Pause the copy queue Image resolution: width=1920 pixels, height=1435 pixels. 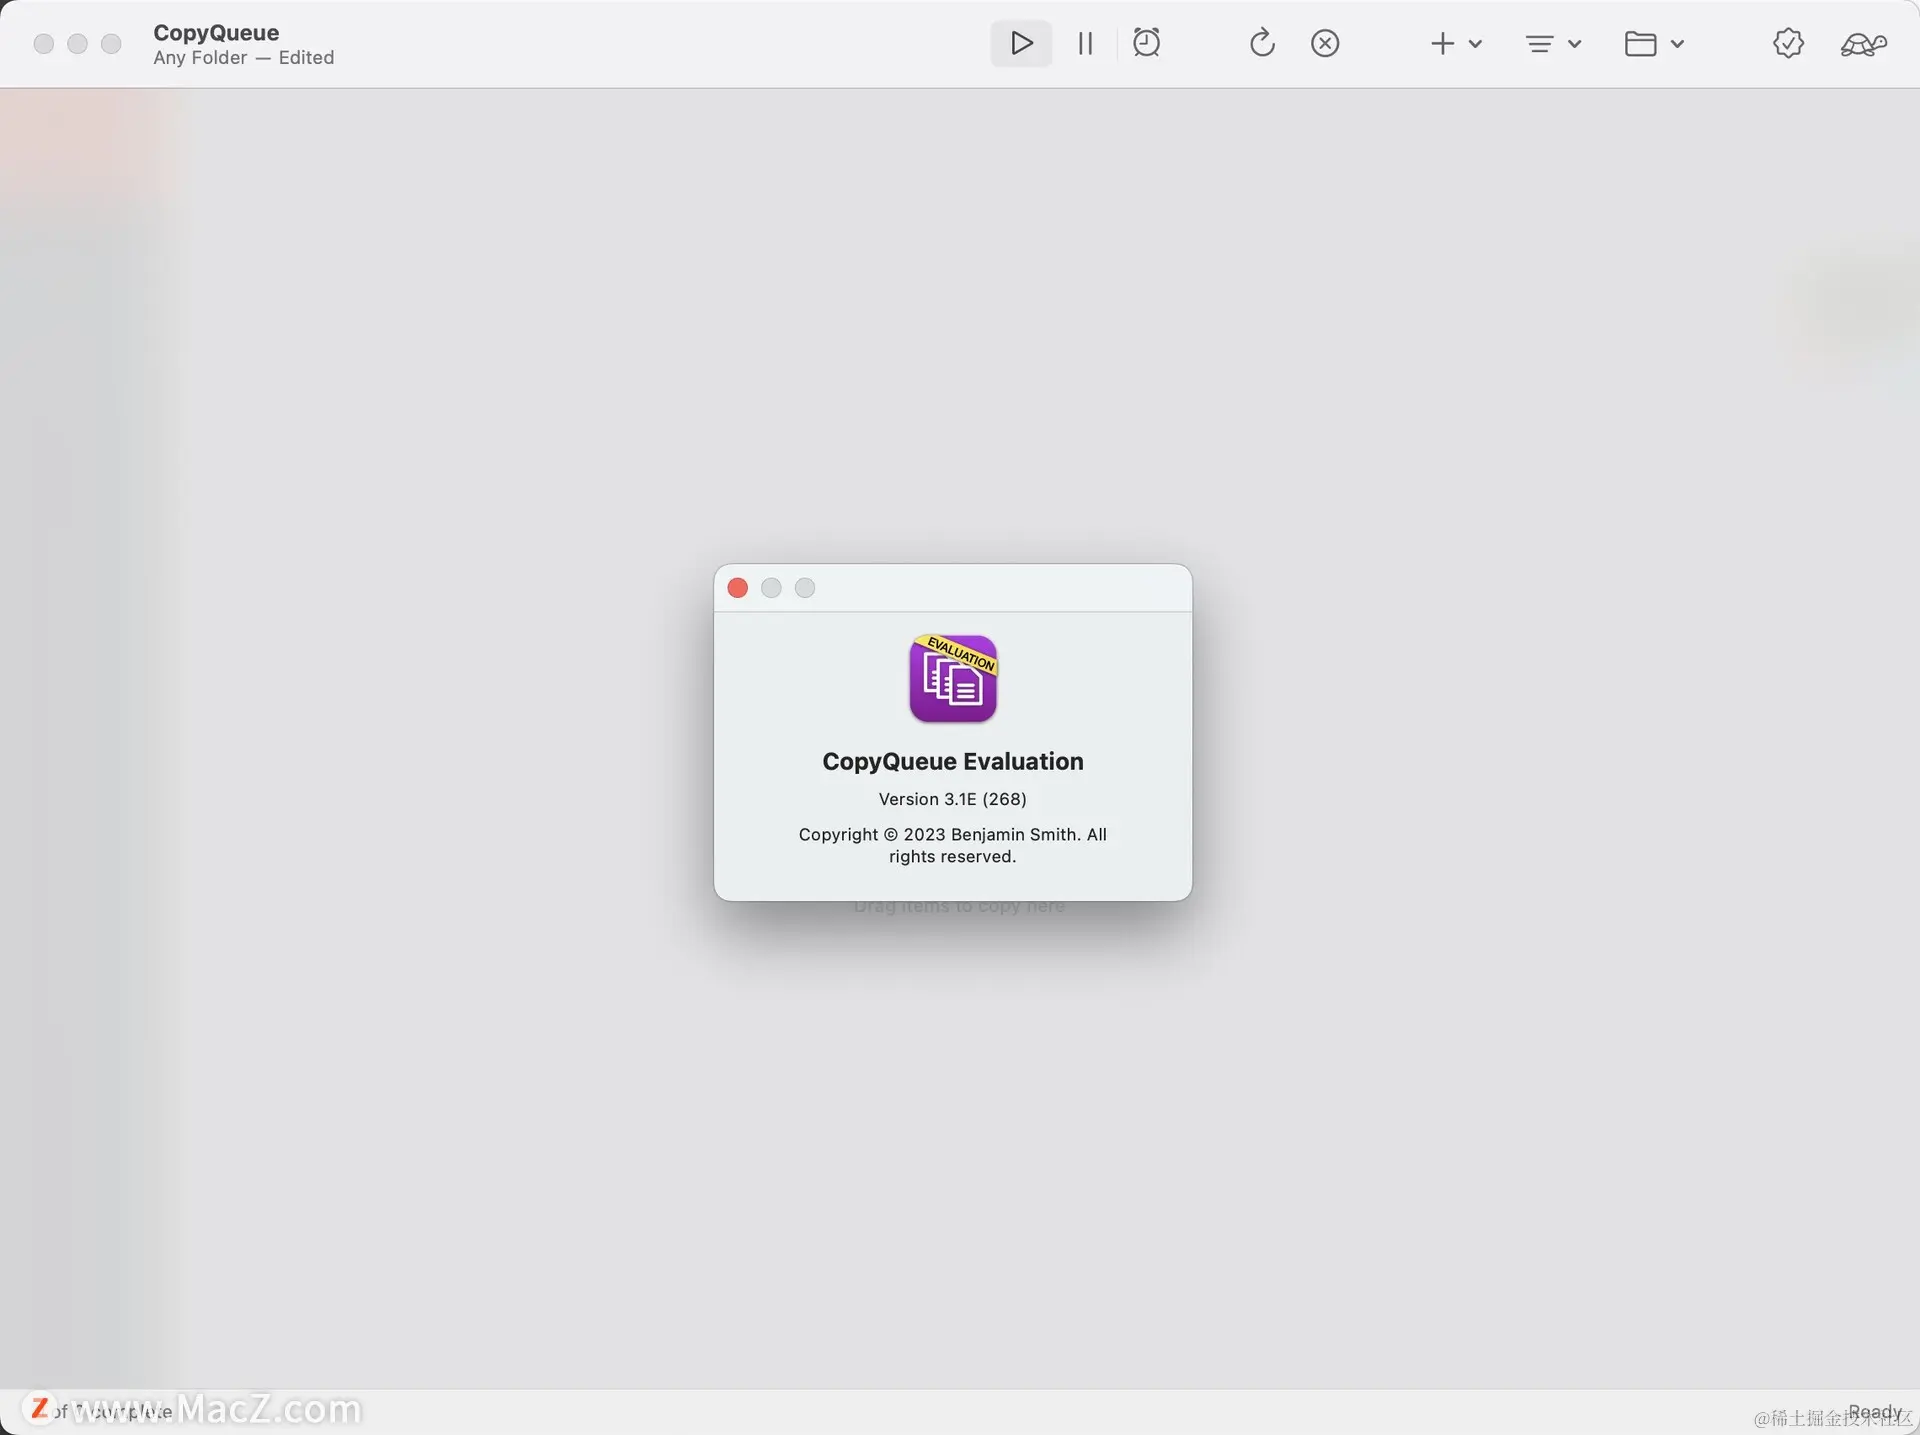pyautogui.click(x=1085, y=43)
